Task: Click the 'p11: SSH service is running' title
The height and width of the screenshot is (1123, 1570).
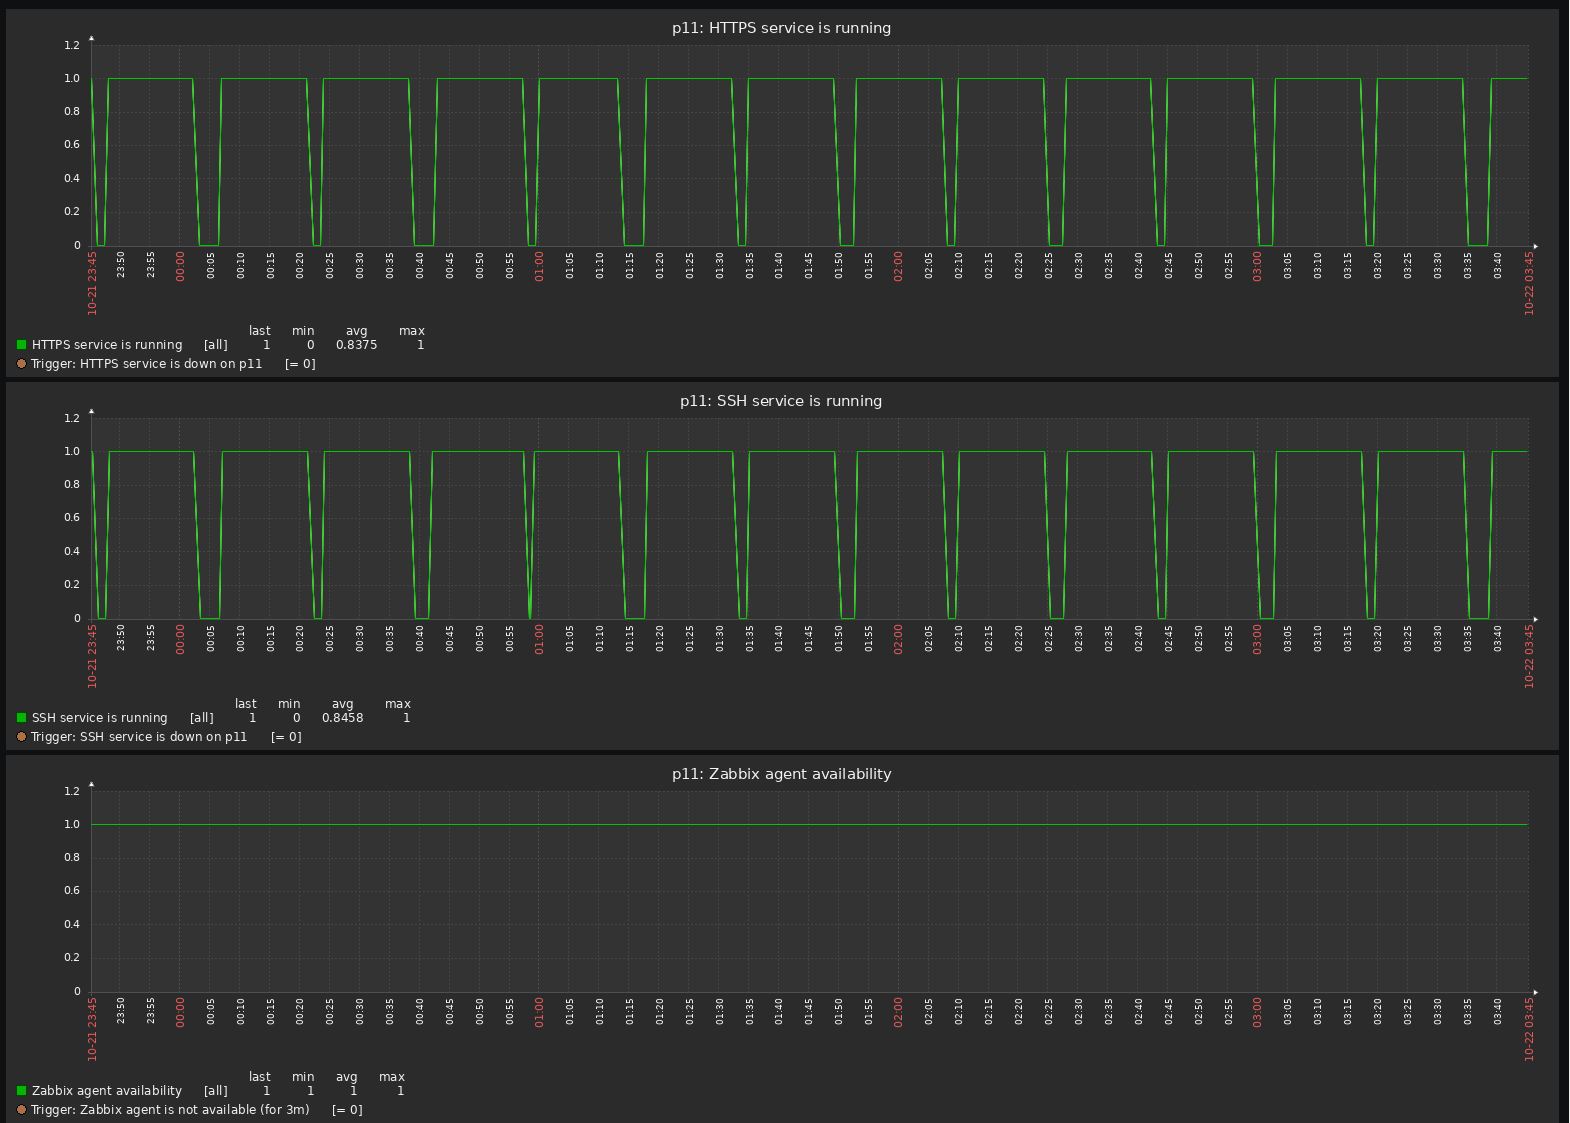Action: coord(781,401)
